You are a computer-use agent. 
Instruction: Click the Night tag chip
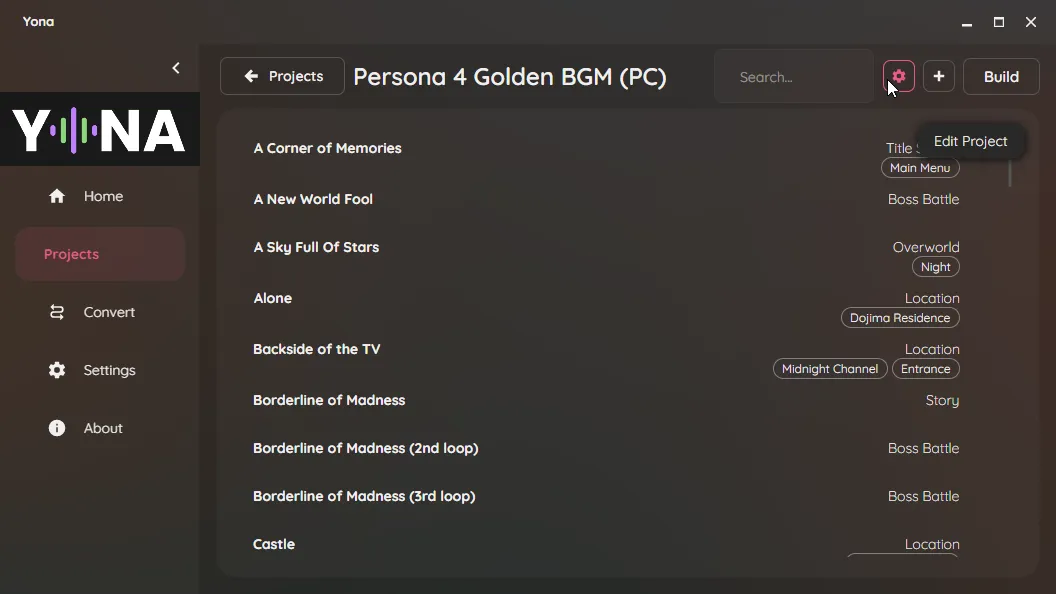tap(935, 267)
